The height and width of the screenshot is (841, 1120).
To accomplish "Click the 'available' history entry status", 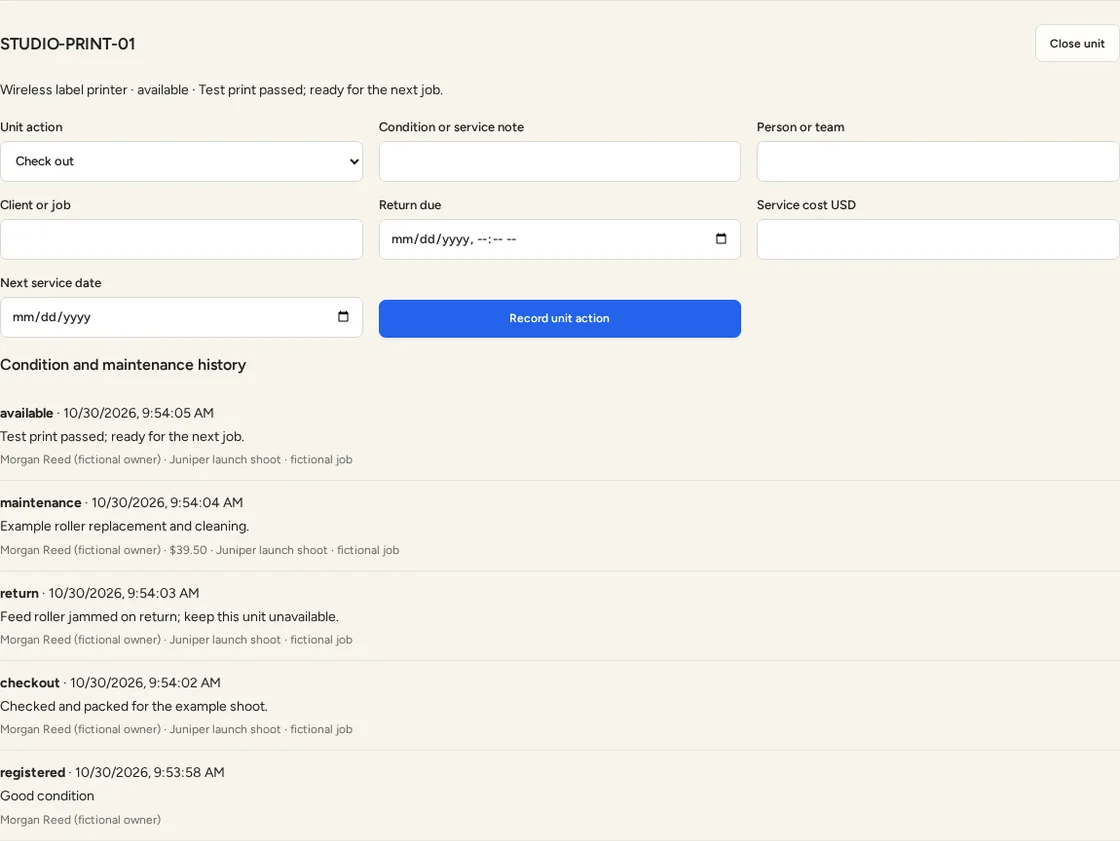I will [26, 413].
